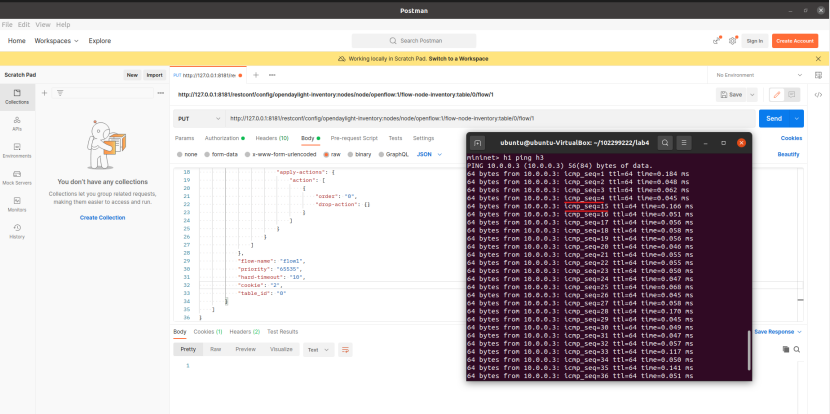
Task: Search the response with the magnifier icon
Action: pos(797,349)
